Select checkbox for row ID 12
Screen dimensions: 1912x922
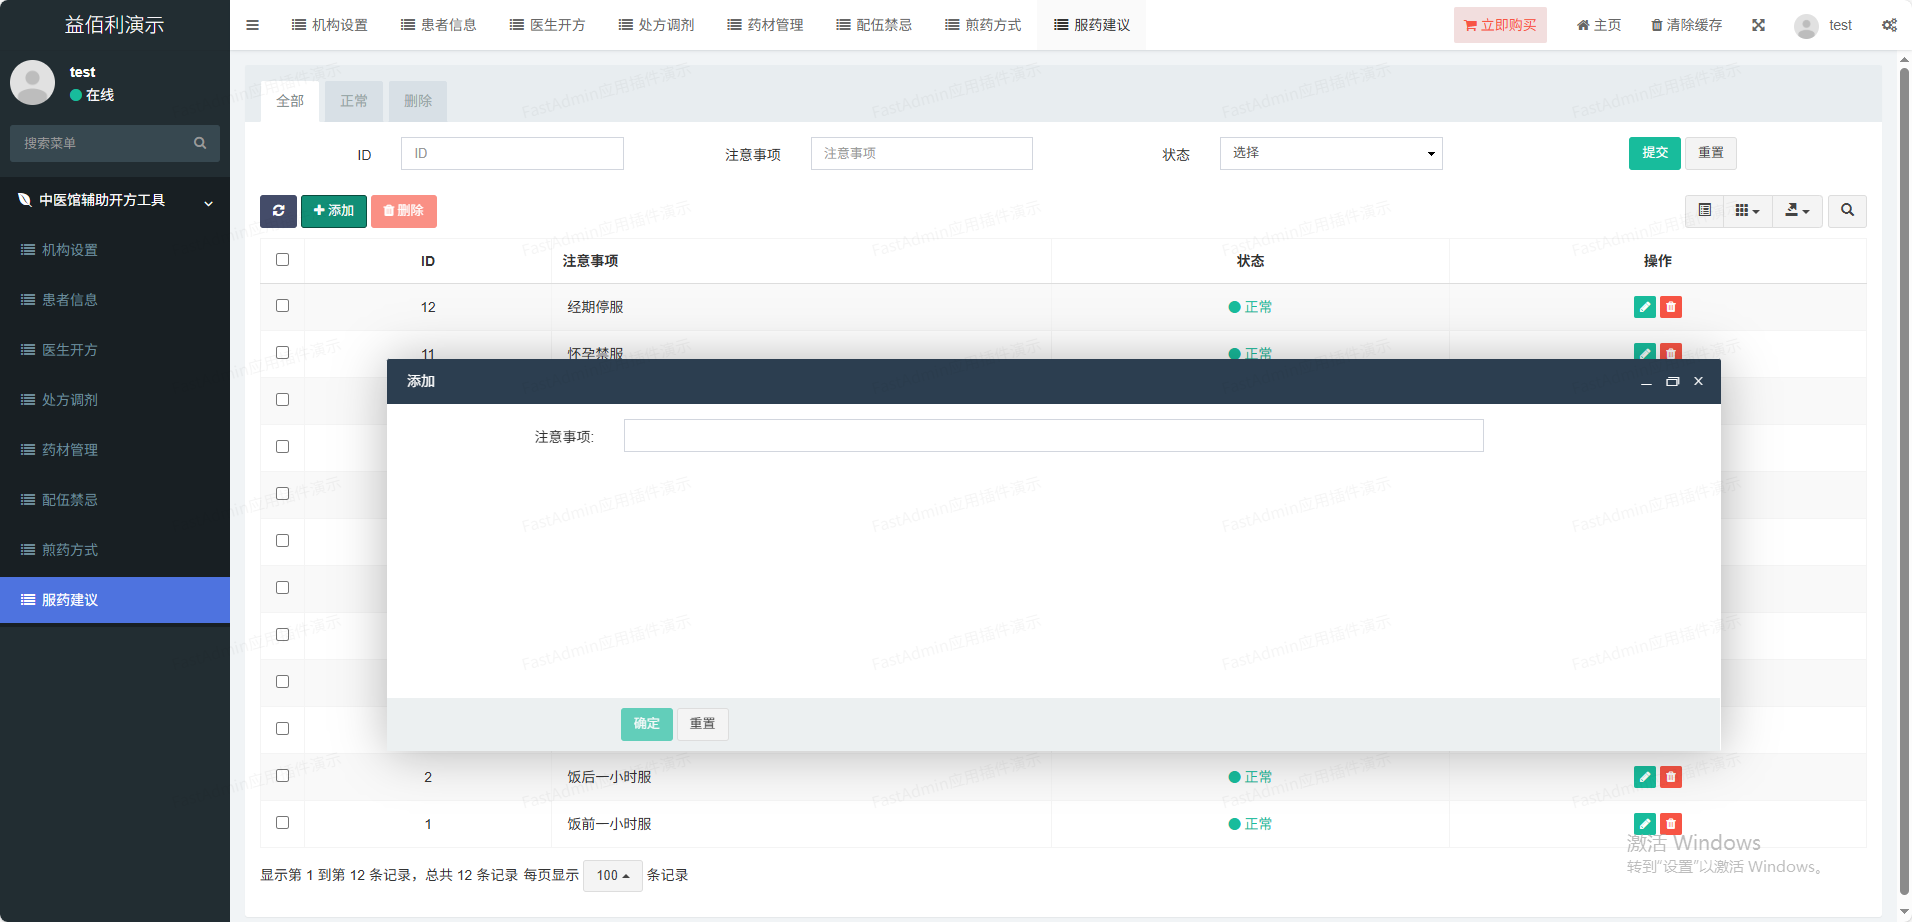point(282,306)
